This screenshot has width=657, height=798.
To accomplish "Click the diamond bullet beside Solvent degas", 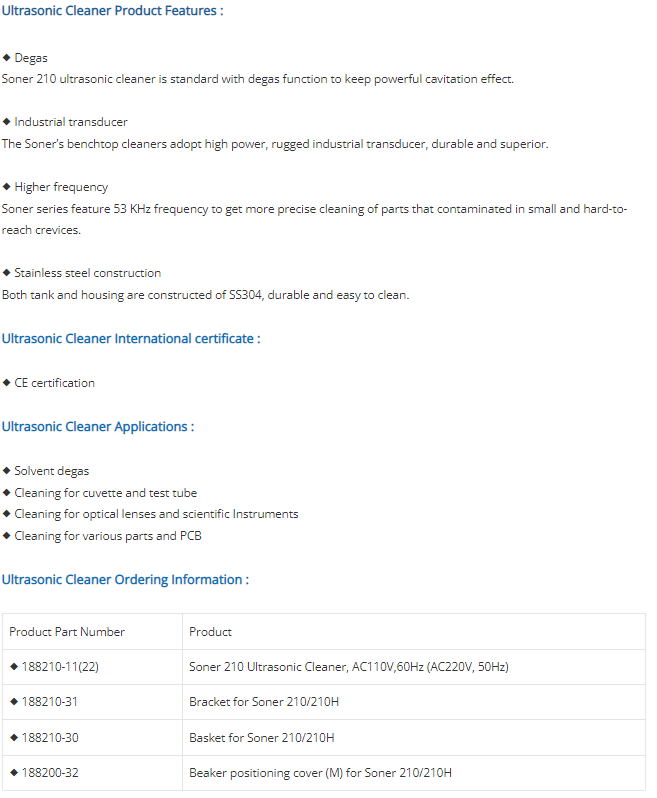I will click(6, 471).
